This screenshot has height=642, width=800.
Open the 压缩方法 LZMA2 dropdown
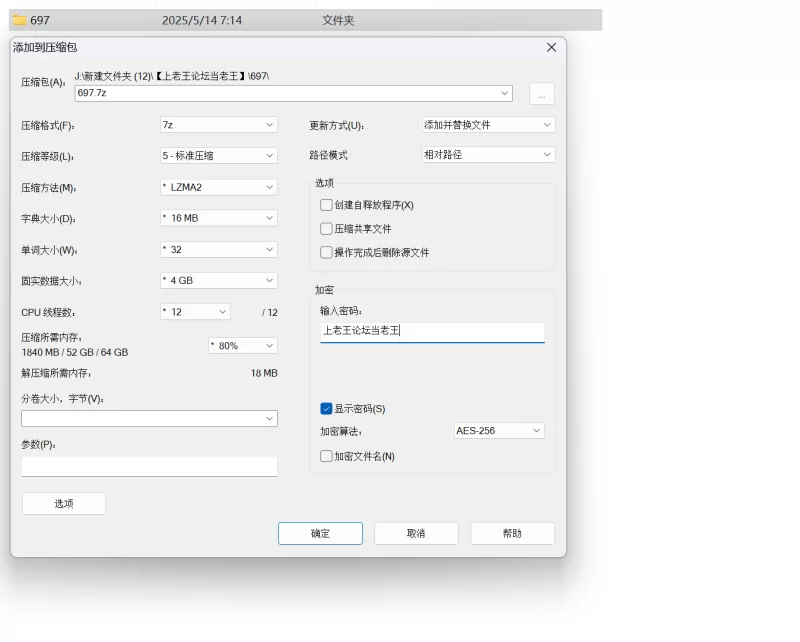[x=218, y=187]
